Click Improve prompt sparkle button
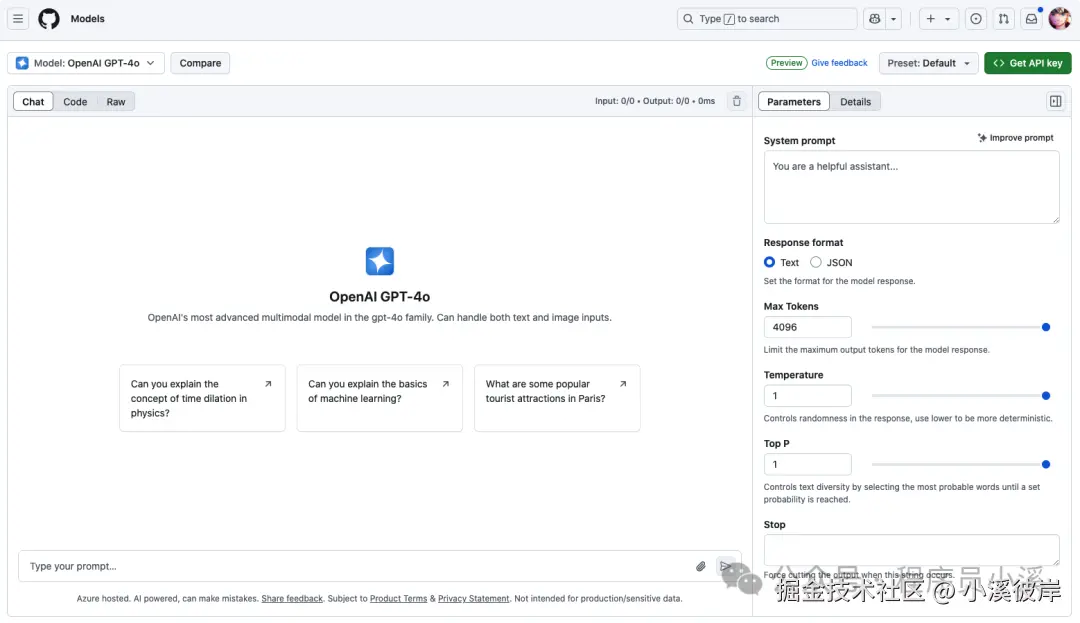This screenshot has width=1080, height=623. coord(1015,138)
